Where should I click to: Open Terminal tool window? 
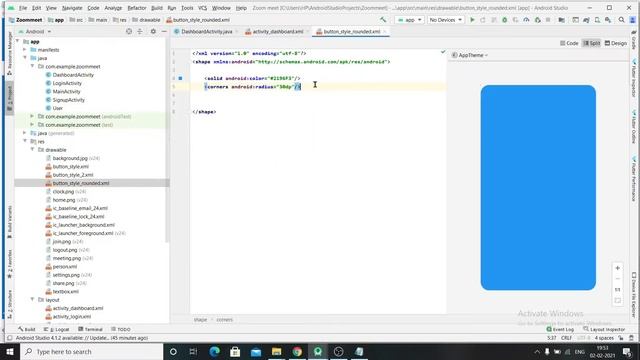pos(90,329)
